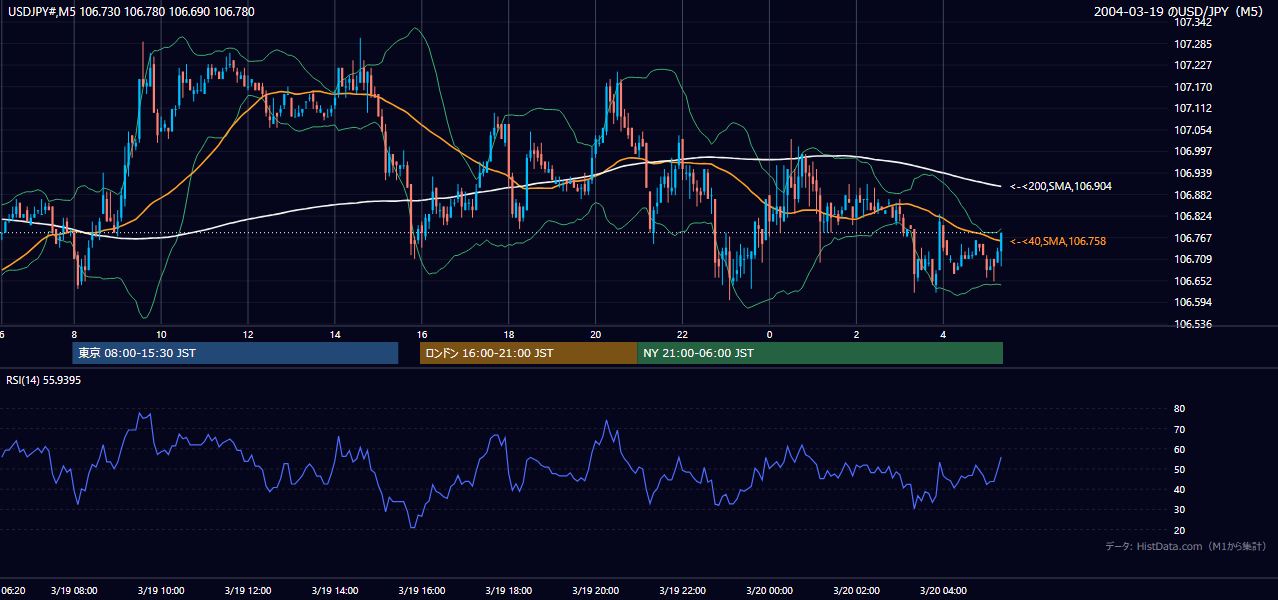Click the 3/19 12:00 time label
1278x600 pixels.
point(248,591)
